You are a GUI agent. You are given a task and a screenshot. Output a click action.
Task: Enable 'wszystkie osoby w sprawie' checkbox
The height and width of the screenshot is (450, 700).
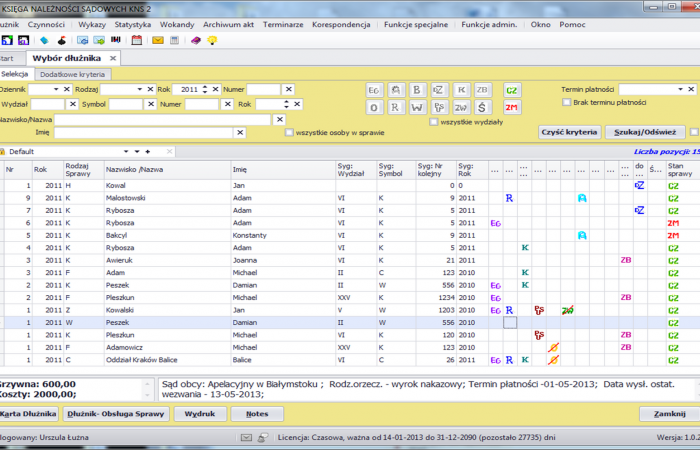click(x=289, y=133)
